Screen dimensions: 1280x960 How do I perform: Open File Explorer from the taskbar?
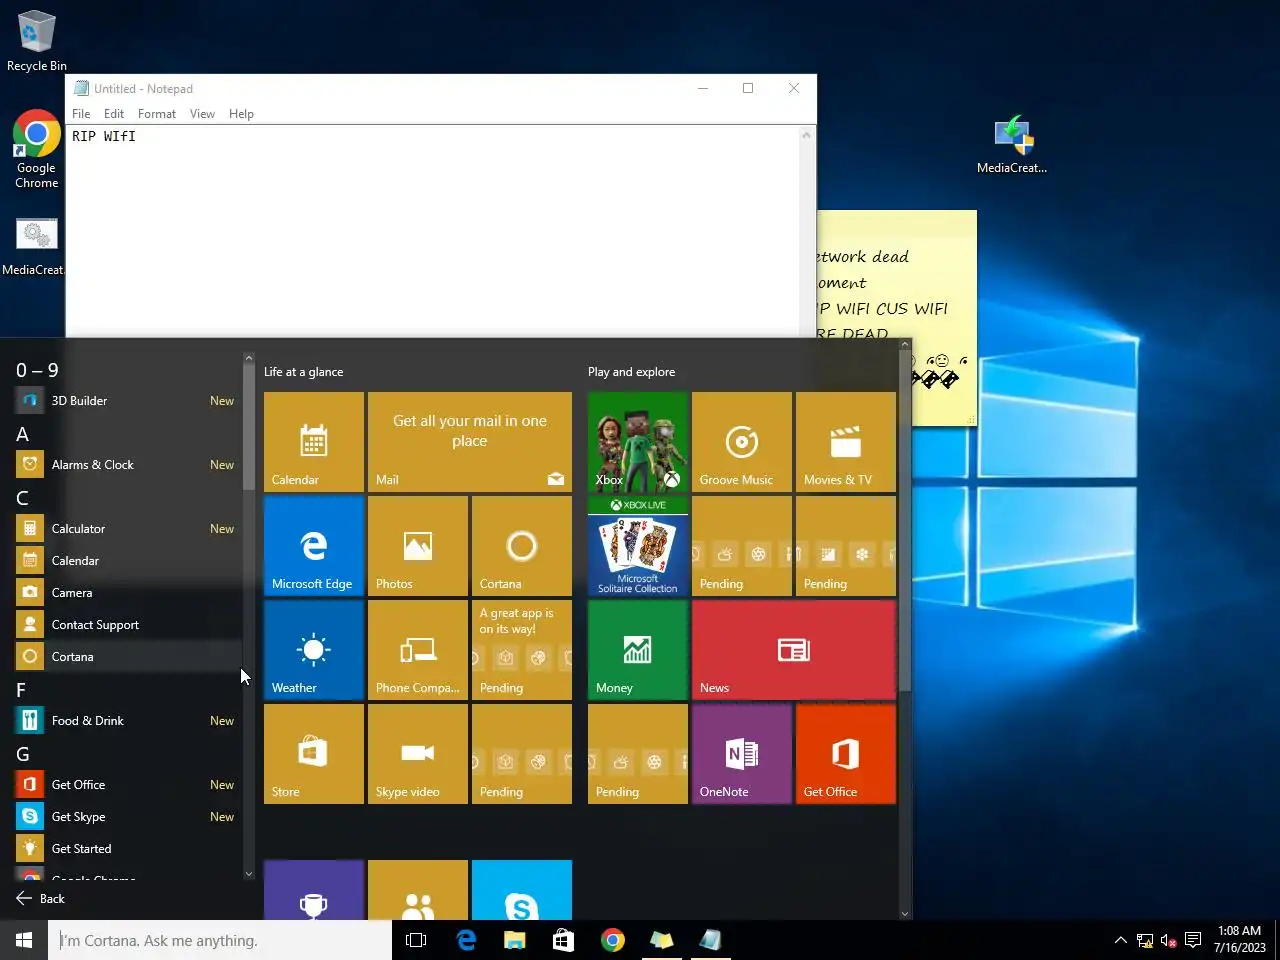515,940
